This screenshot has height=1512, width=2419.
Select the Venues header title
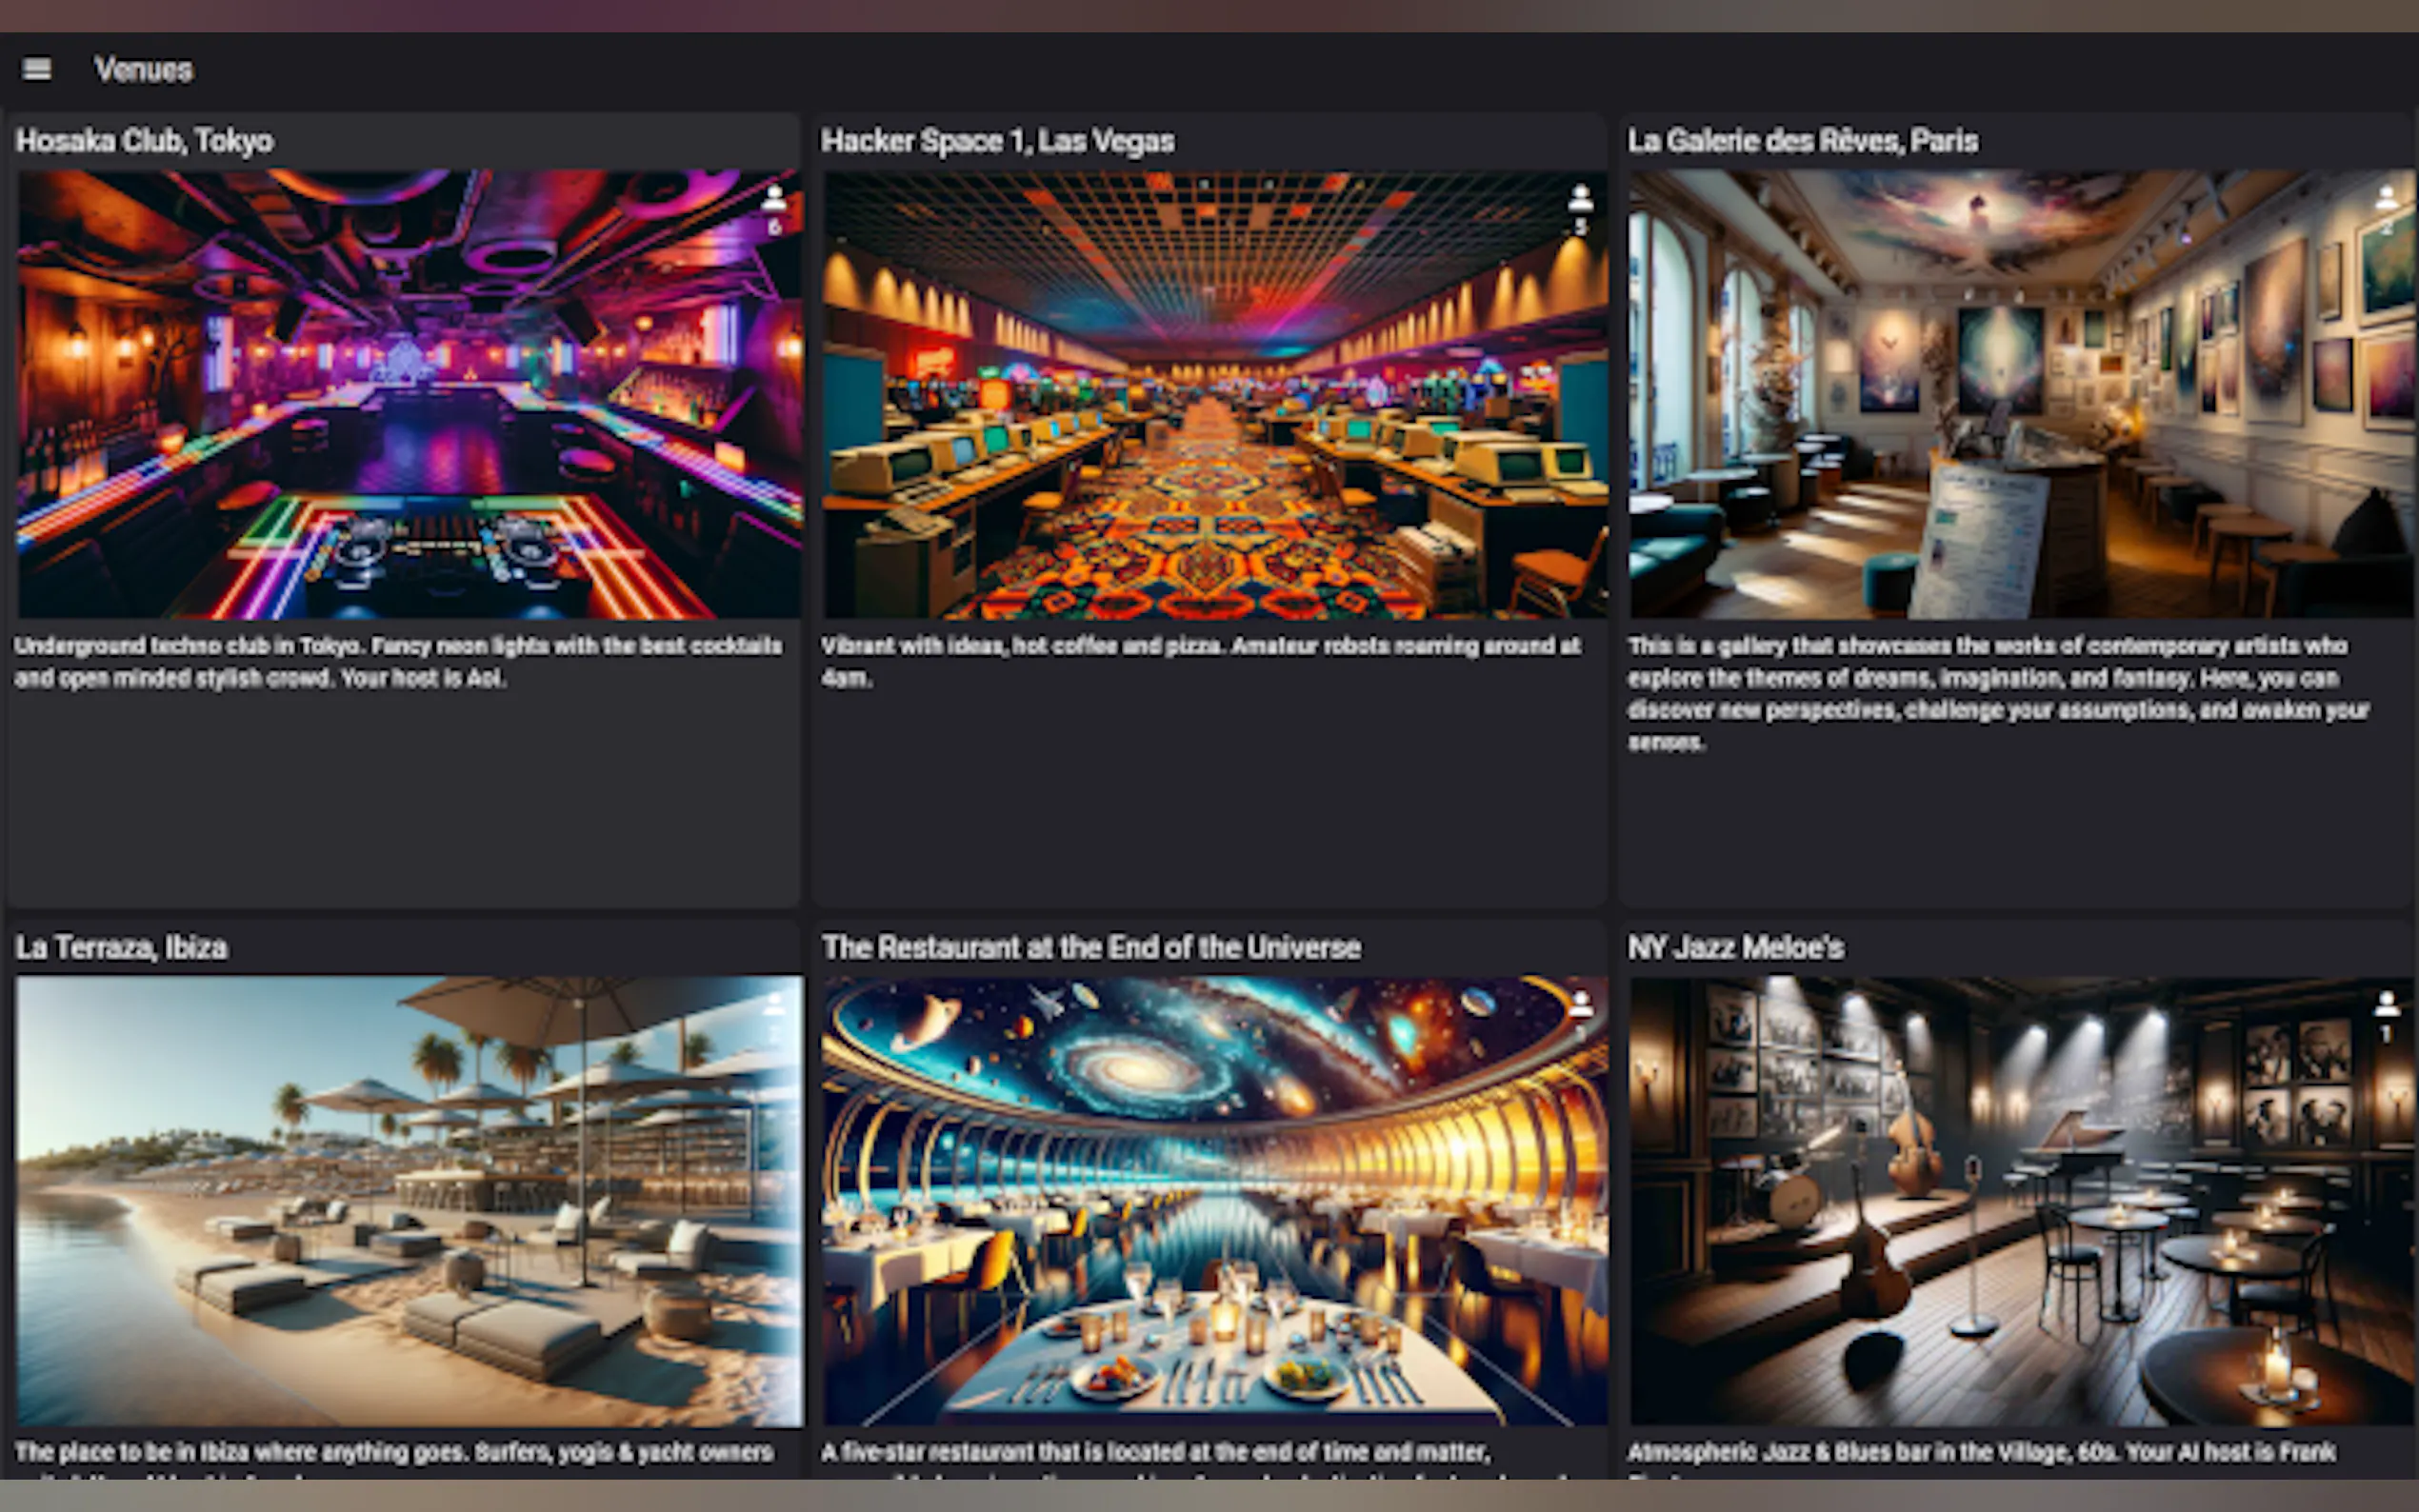coord(143,70)
